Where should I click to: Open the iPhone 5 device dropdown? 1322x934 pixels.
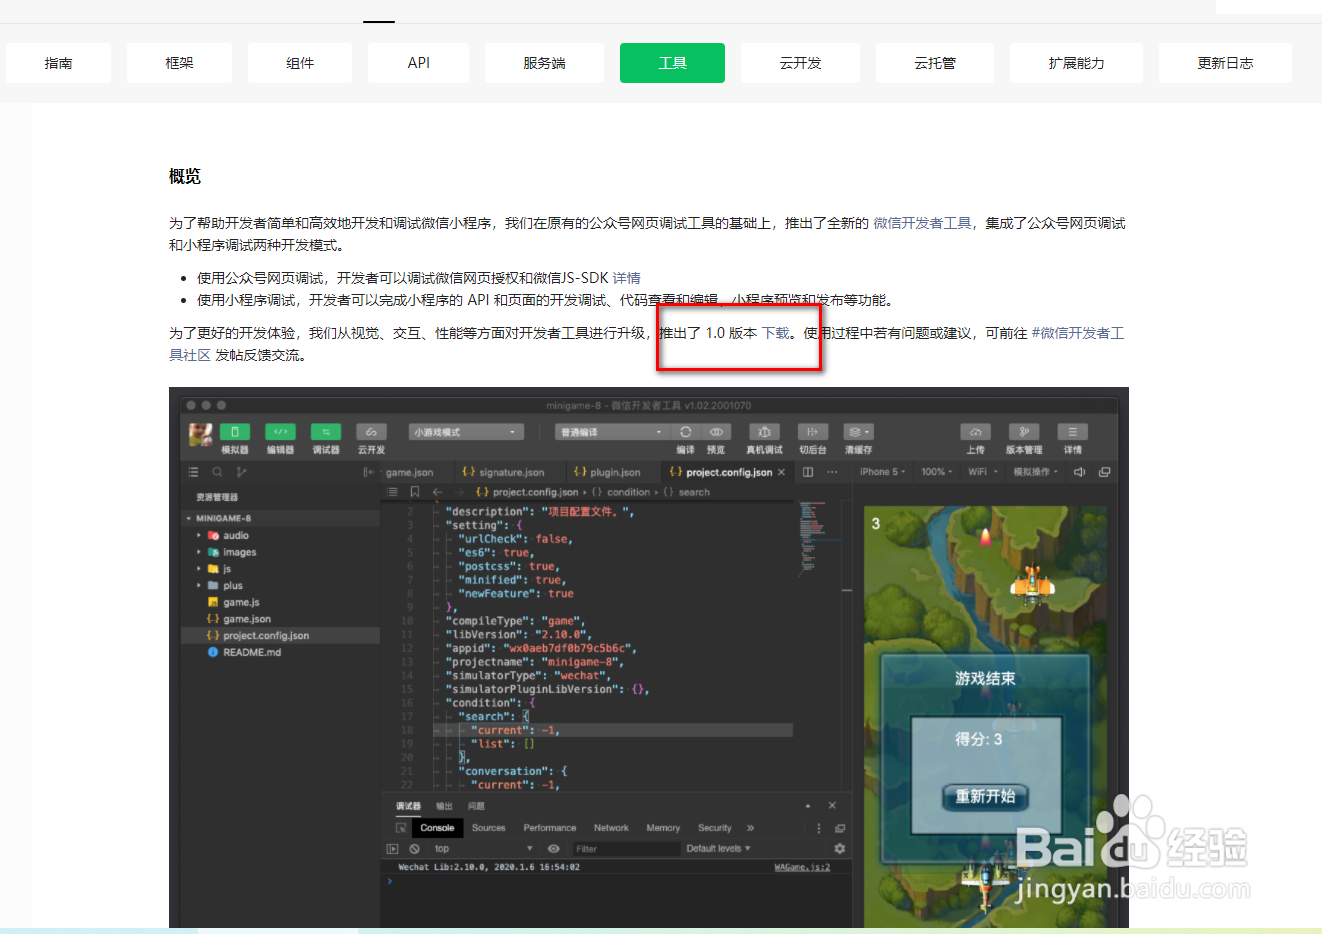pyautogui.click(x=881, y=471)
